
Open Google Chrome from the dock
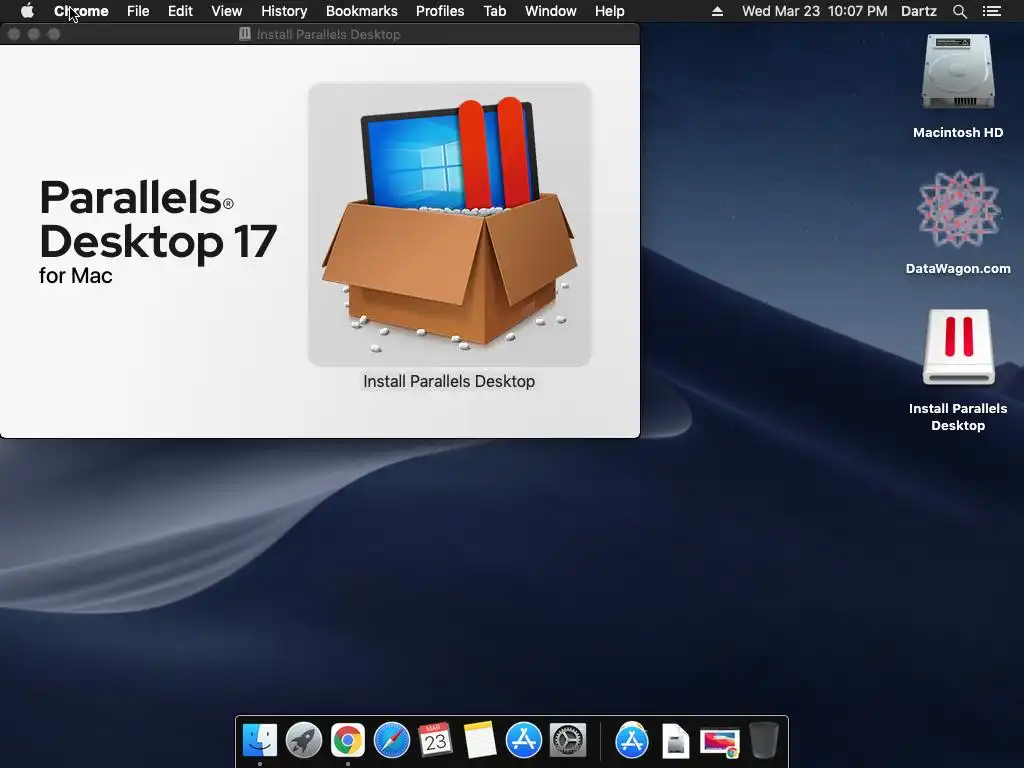pos(347,741)
